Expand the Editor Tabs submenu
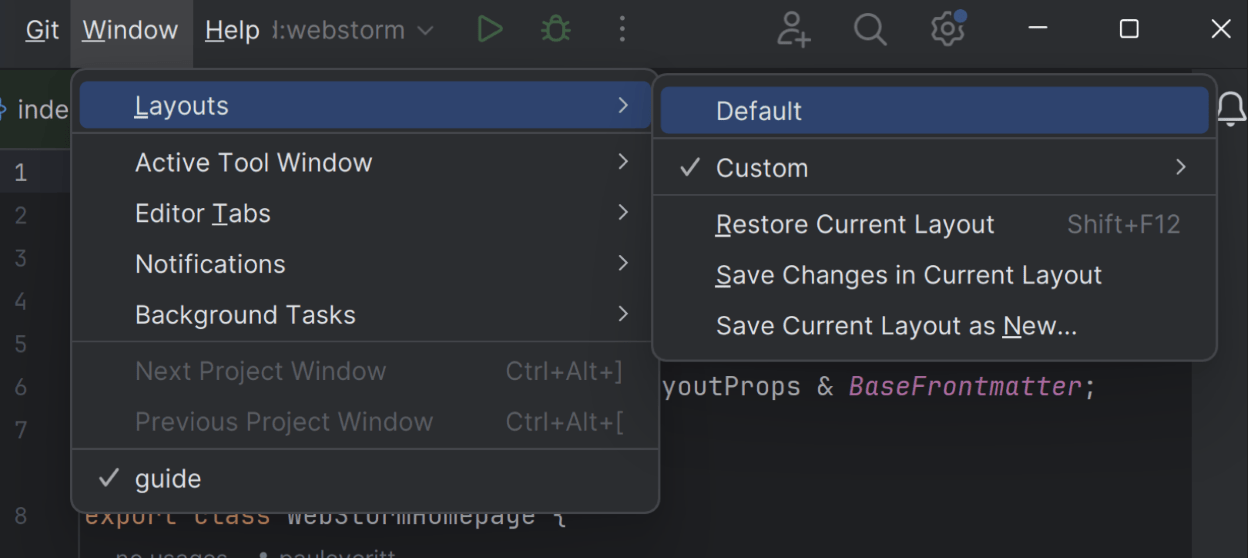 pyautogui.click(x=203, y=213)
